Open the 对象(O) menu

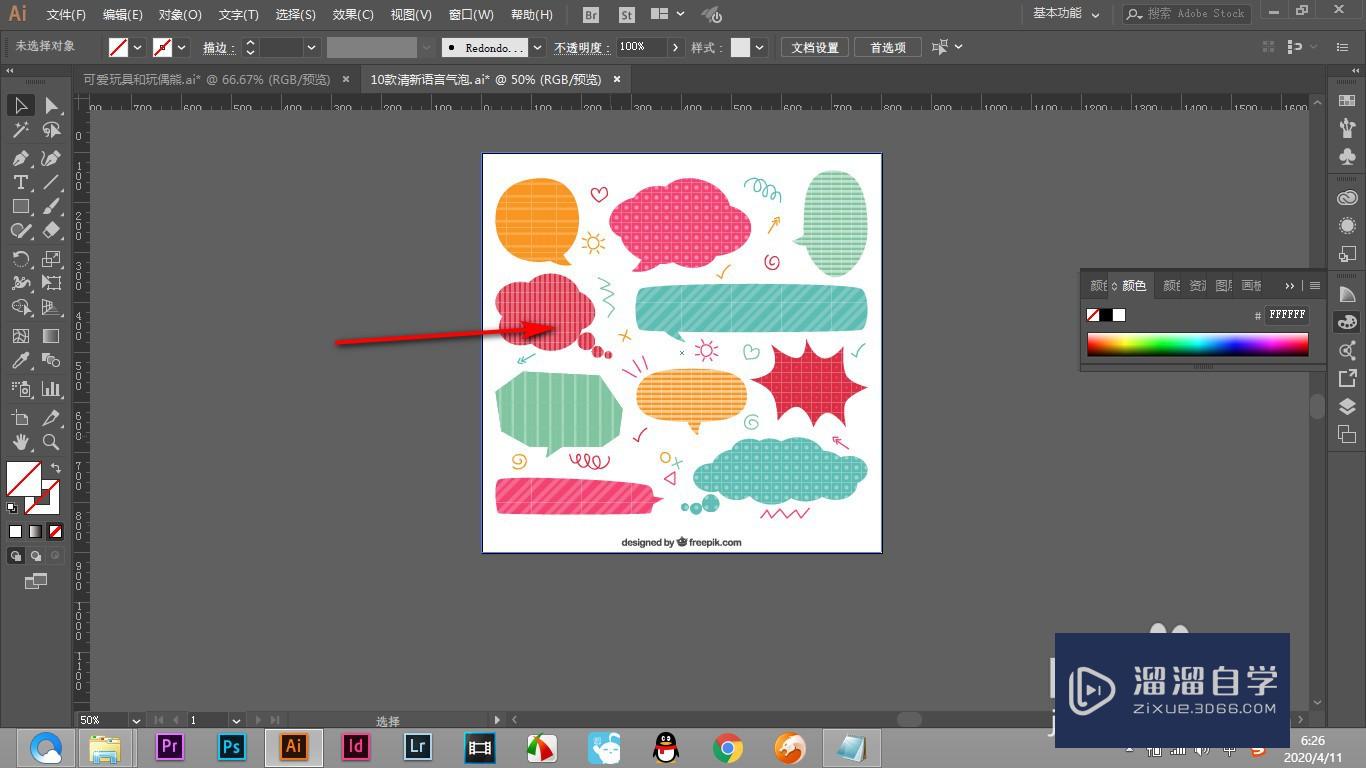(x=180, y=15)
